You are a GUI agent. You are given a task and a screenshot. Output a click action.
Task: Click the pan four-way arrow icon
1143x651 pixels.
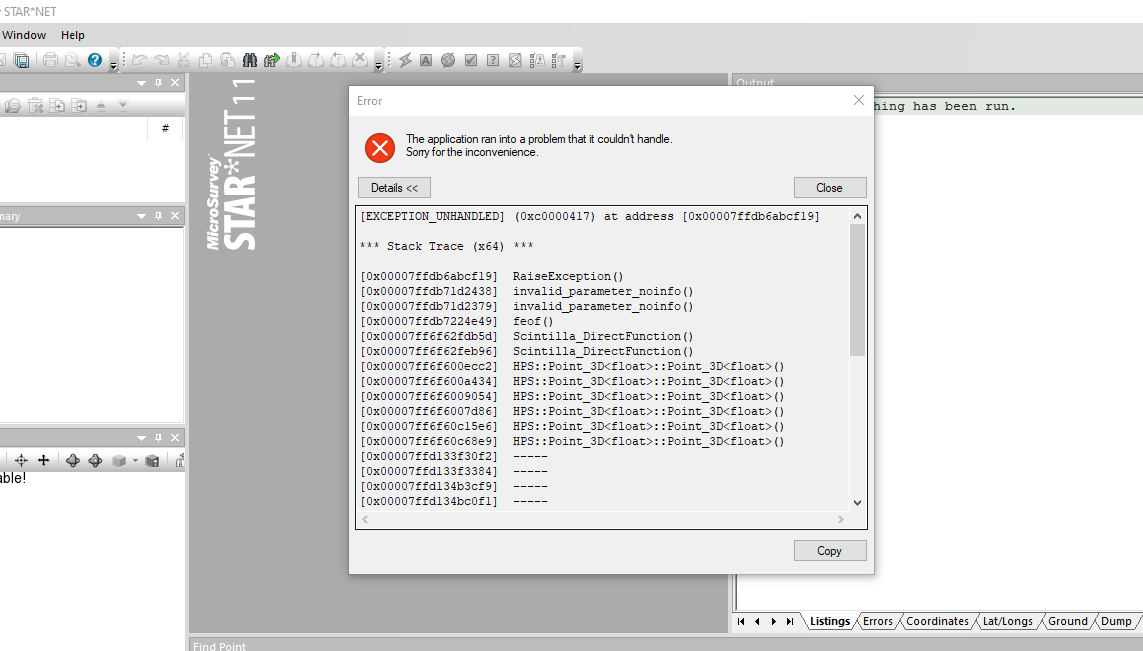pyautogui.click(x=43, y=460)
